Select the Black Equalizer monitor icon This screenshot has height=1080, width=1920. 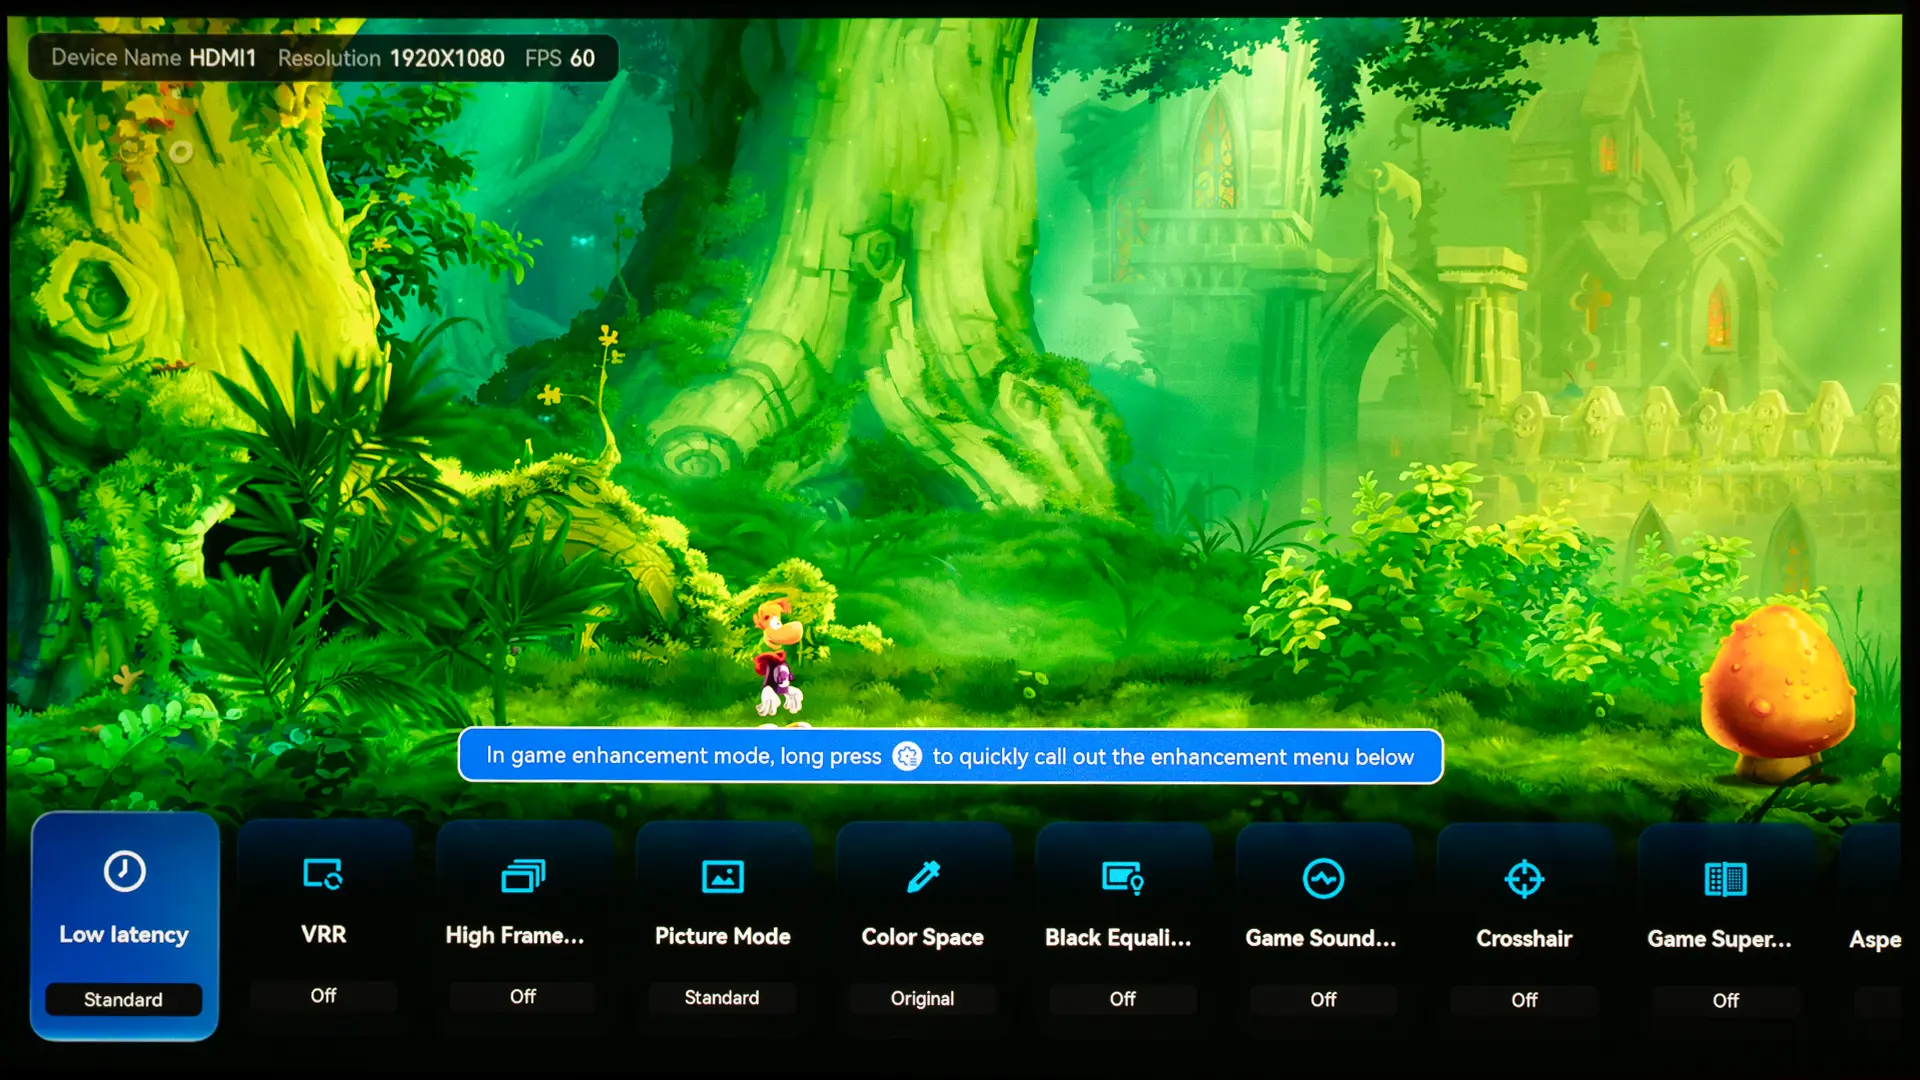[x=1122, y=878]
